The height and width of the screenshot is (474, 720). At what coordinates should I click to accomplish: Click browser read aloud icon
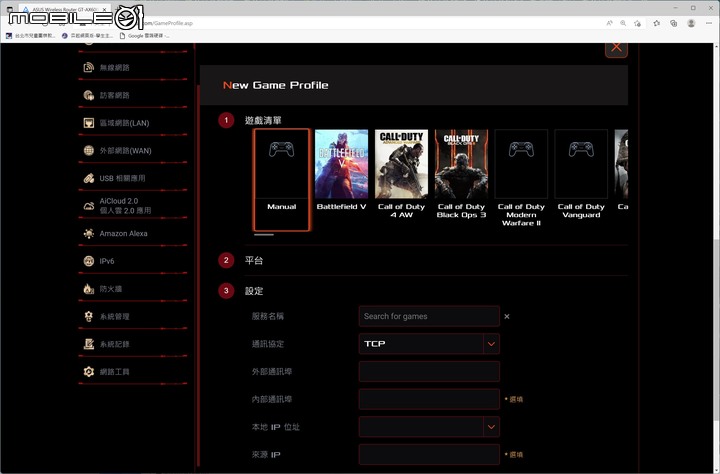609,23
